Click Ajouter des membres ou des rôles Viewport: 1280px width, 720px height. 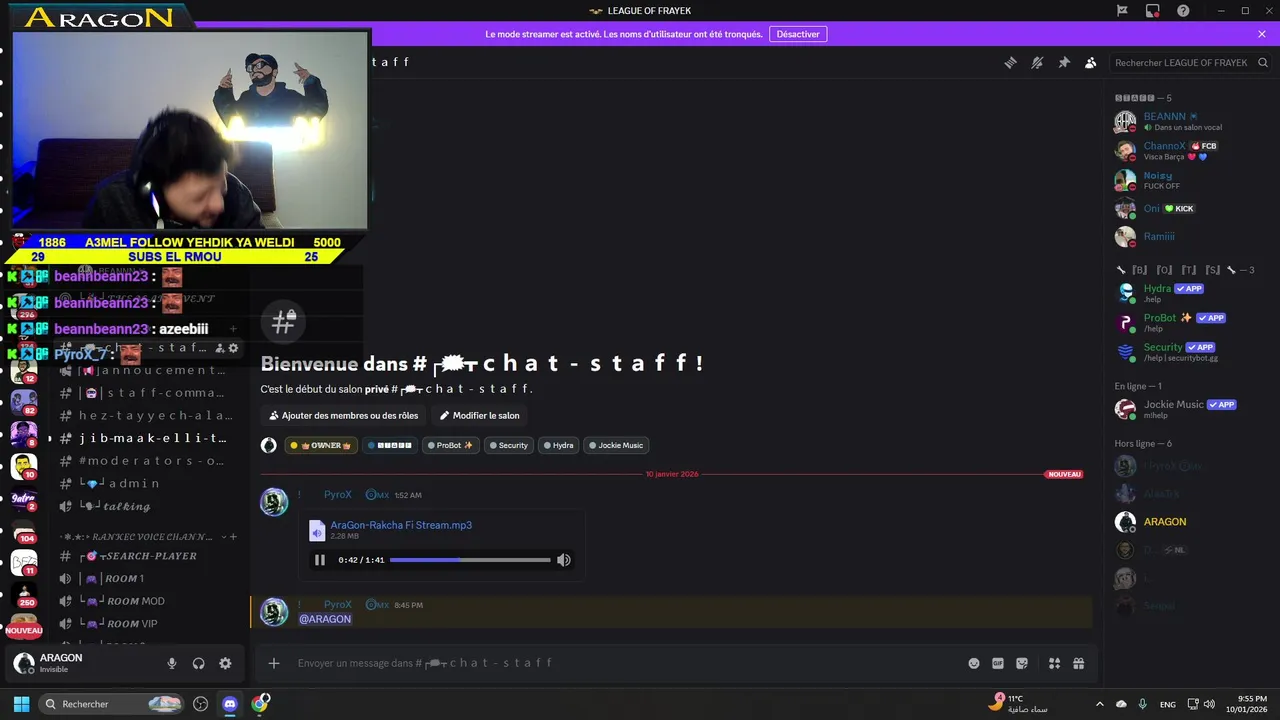pos(344,415)
